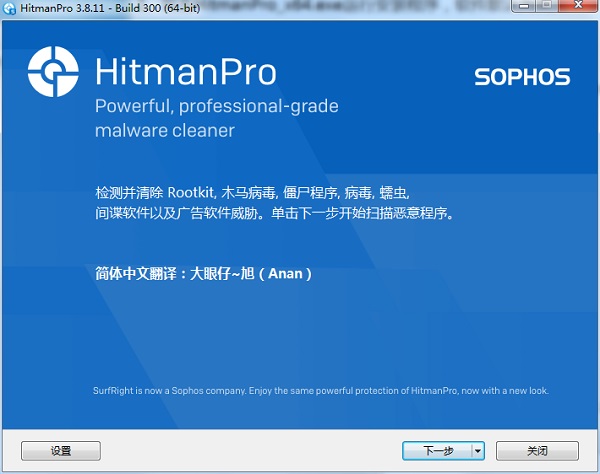Viewport: 600px width, 474px height.
Task: Click the HitmanPro crosshair logo
Action: tap(53, 72)
